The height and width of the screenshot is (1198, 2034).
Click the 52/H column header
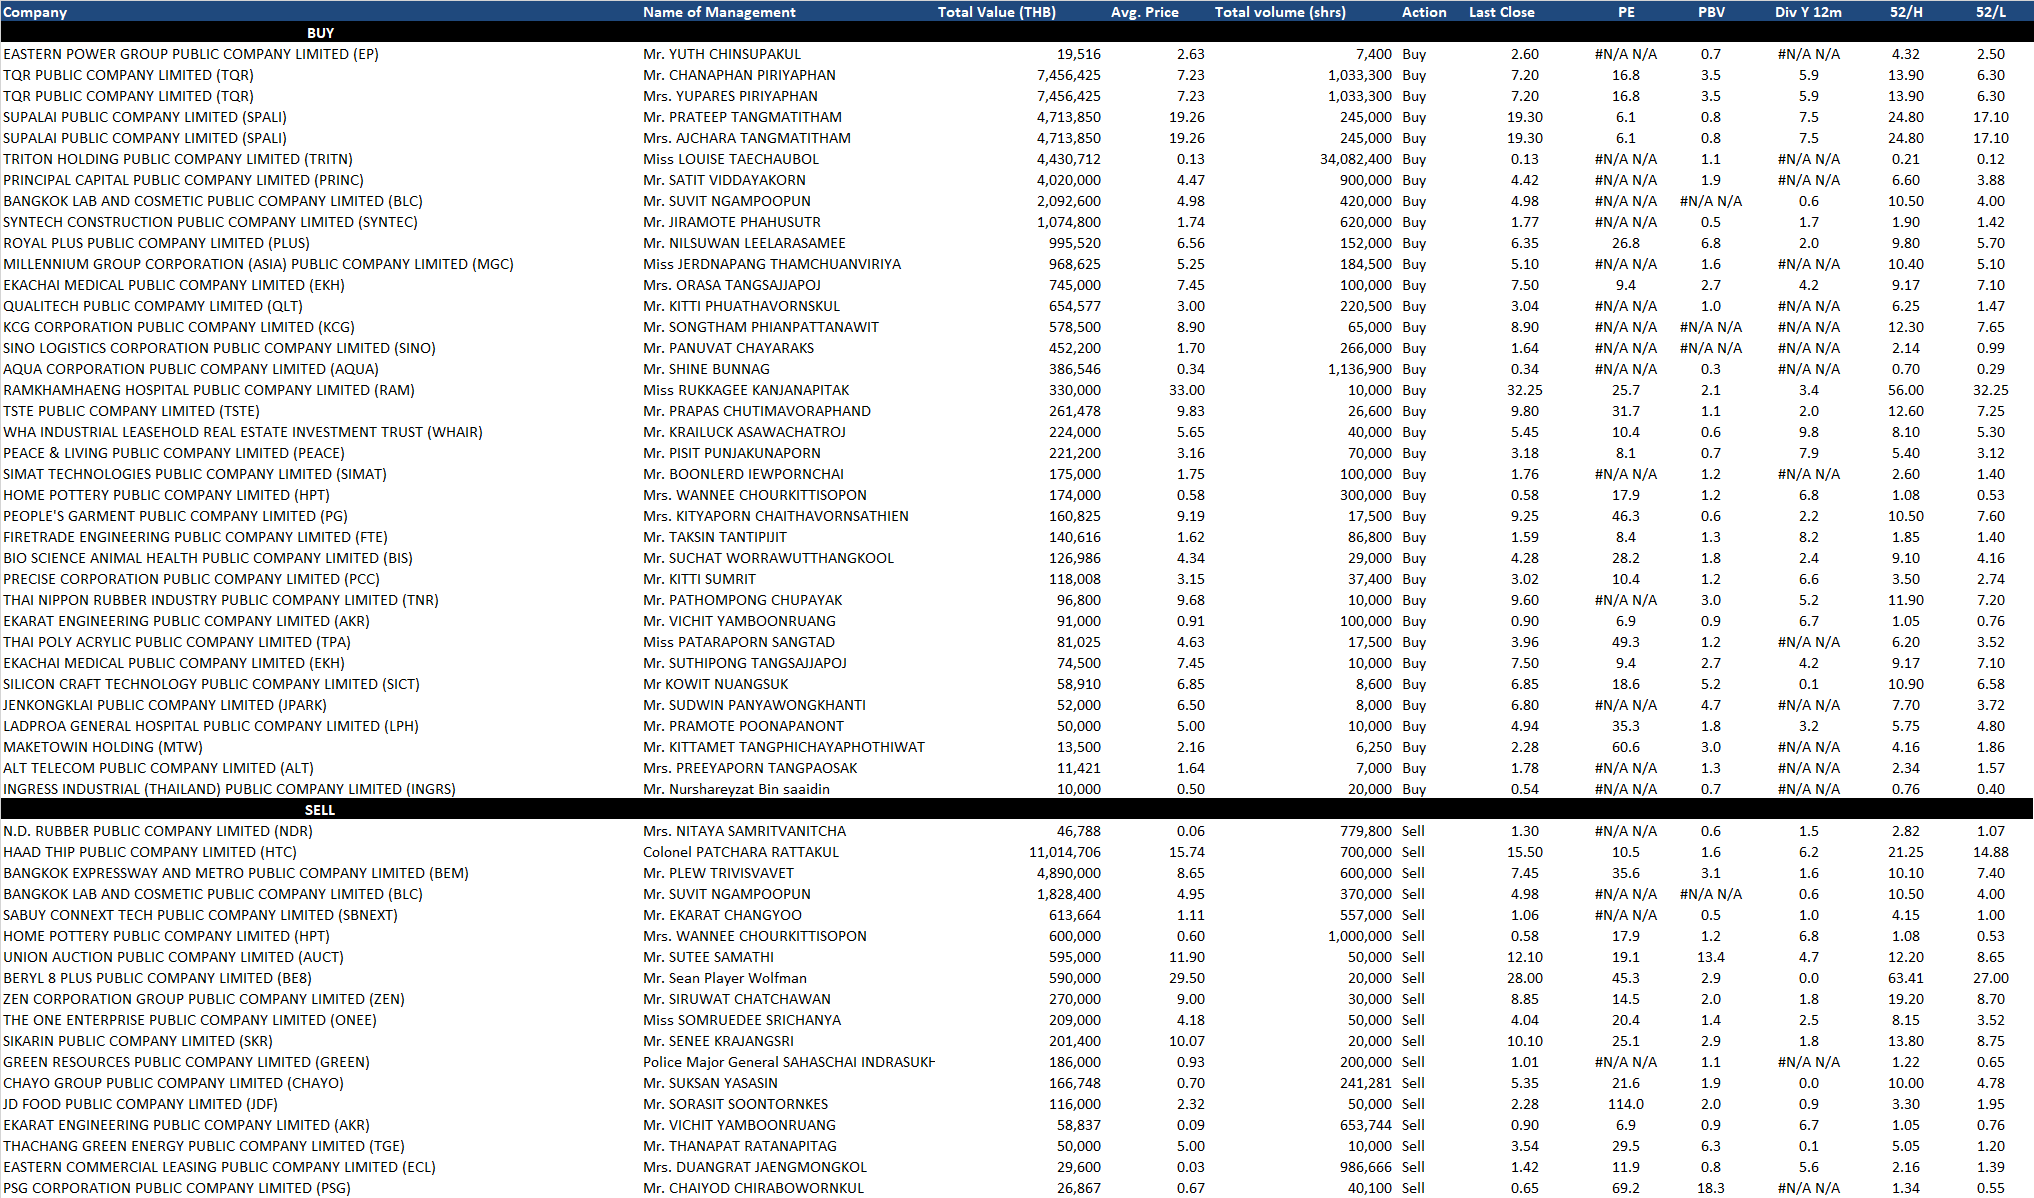1906,12
